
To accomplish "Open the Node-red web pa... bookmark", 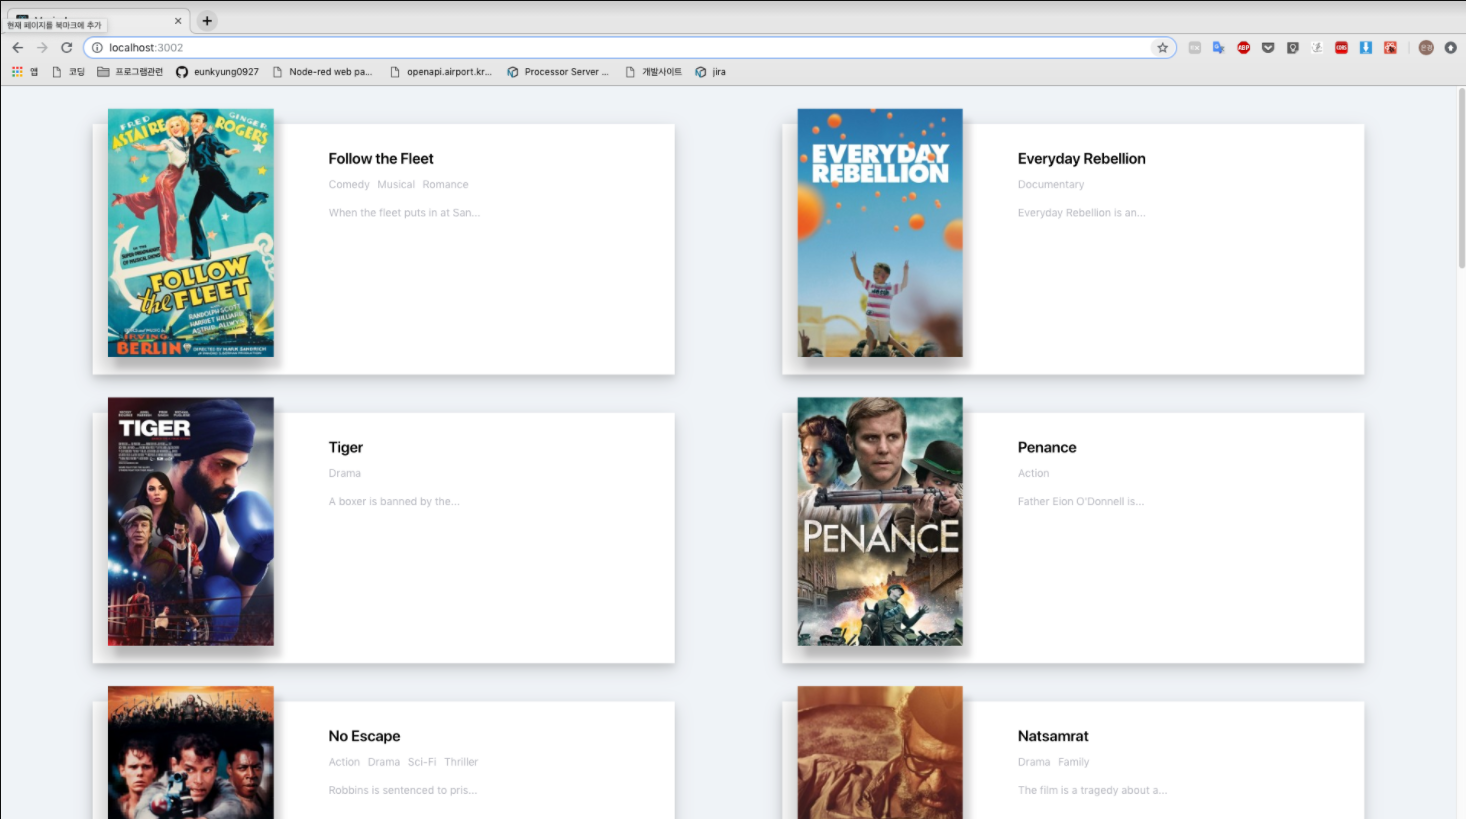I will tap(322, 72).
